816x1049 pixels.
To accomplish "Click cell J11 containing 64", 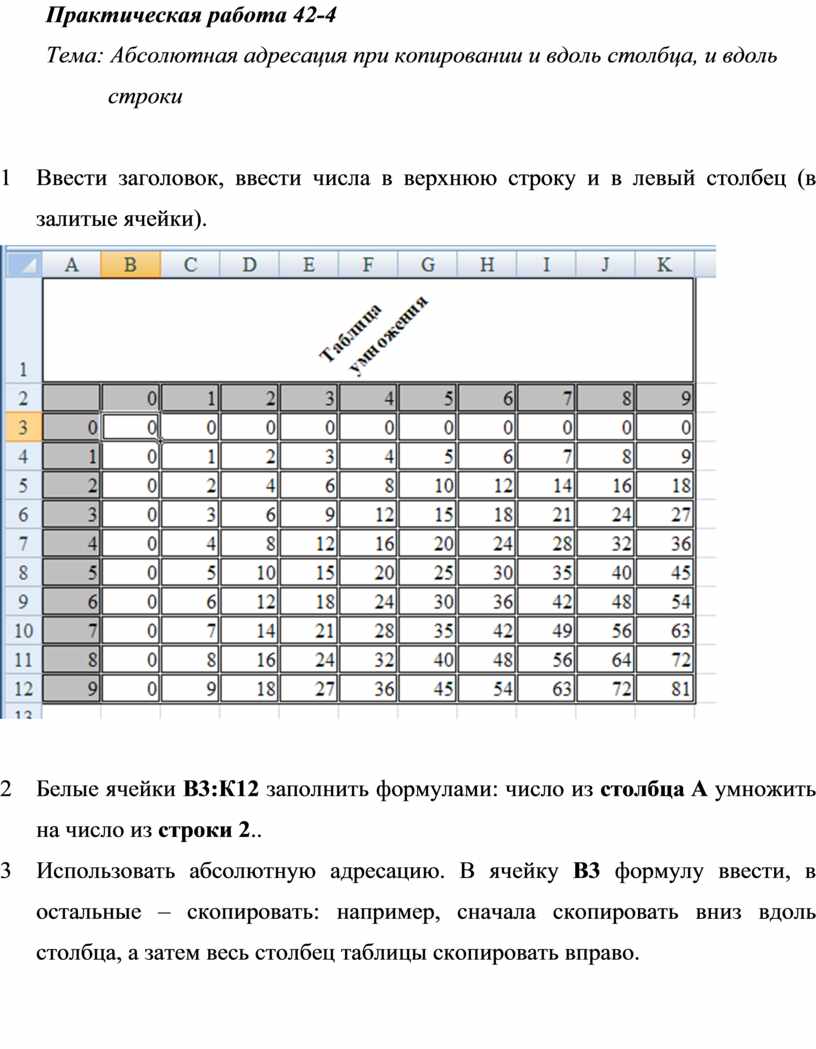I will [606, 660].
